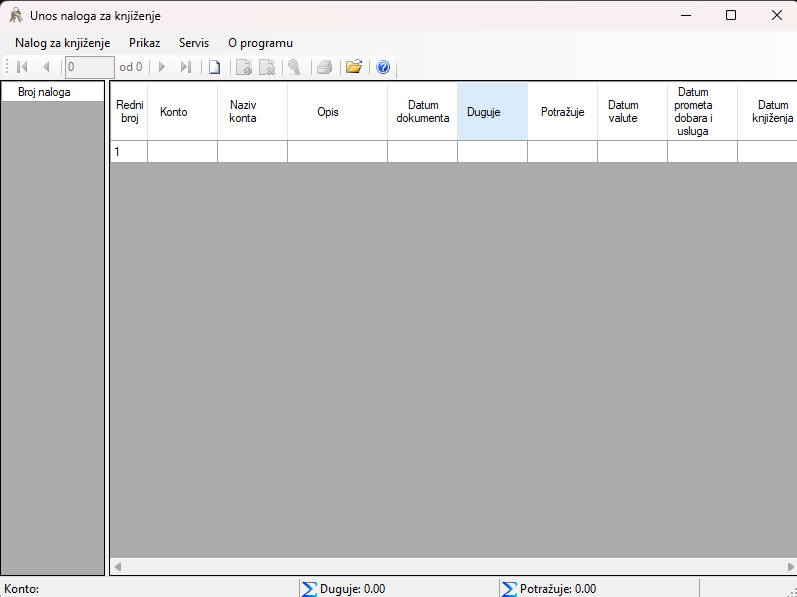The height and width of the screenshot is (597, 797).
Task: Open the O programu menu
Action: (260, 43)
